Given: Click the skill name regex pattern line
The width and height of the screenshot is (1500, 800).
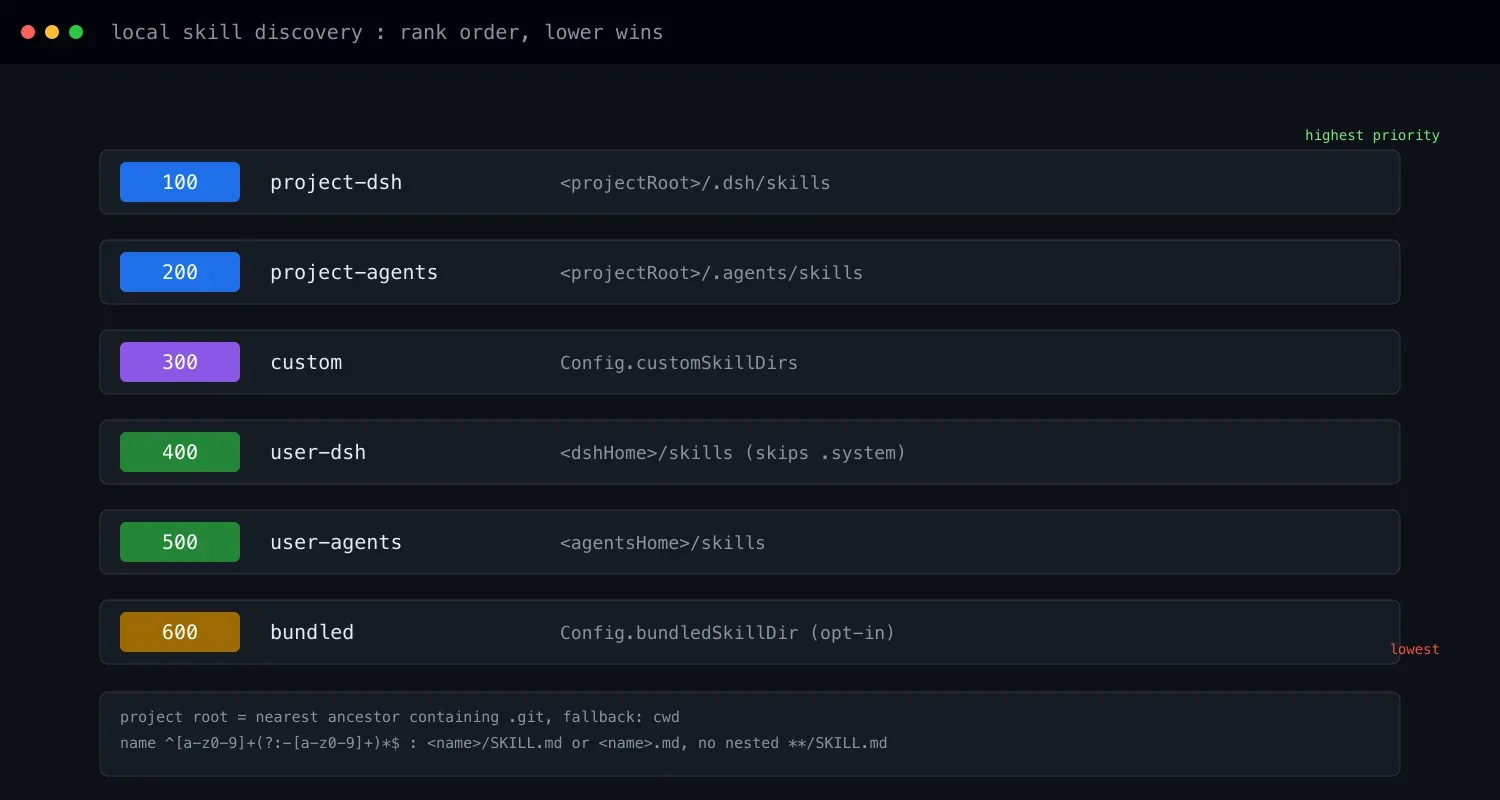Looking at the screenshot, I should [x=504, y=743].
